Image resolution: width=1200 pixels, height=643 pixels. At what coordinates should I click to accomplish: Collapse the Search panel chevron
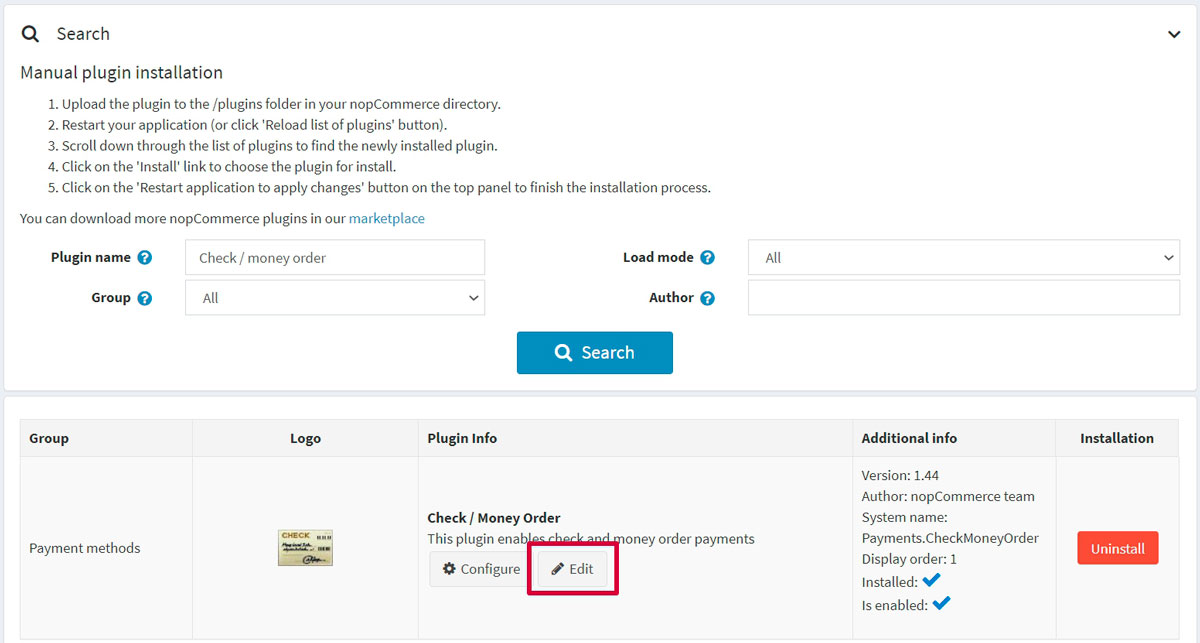click(x=1174, y=34)
